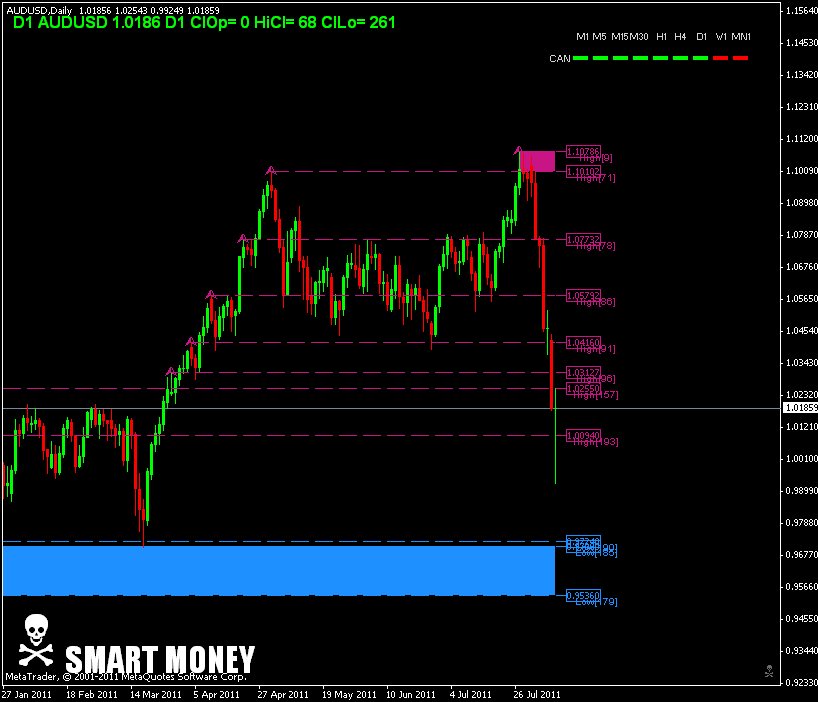
Task: Click the arrow marker on the 1.03127 line
Action: click(171, 371)
